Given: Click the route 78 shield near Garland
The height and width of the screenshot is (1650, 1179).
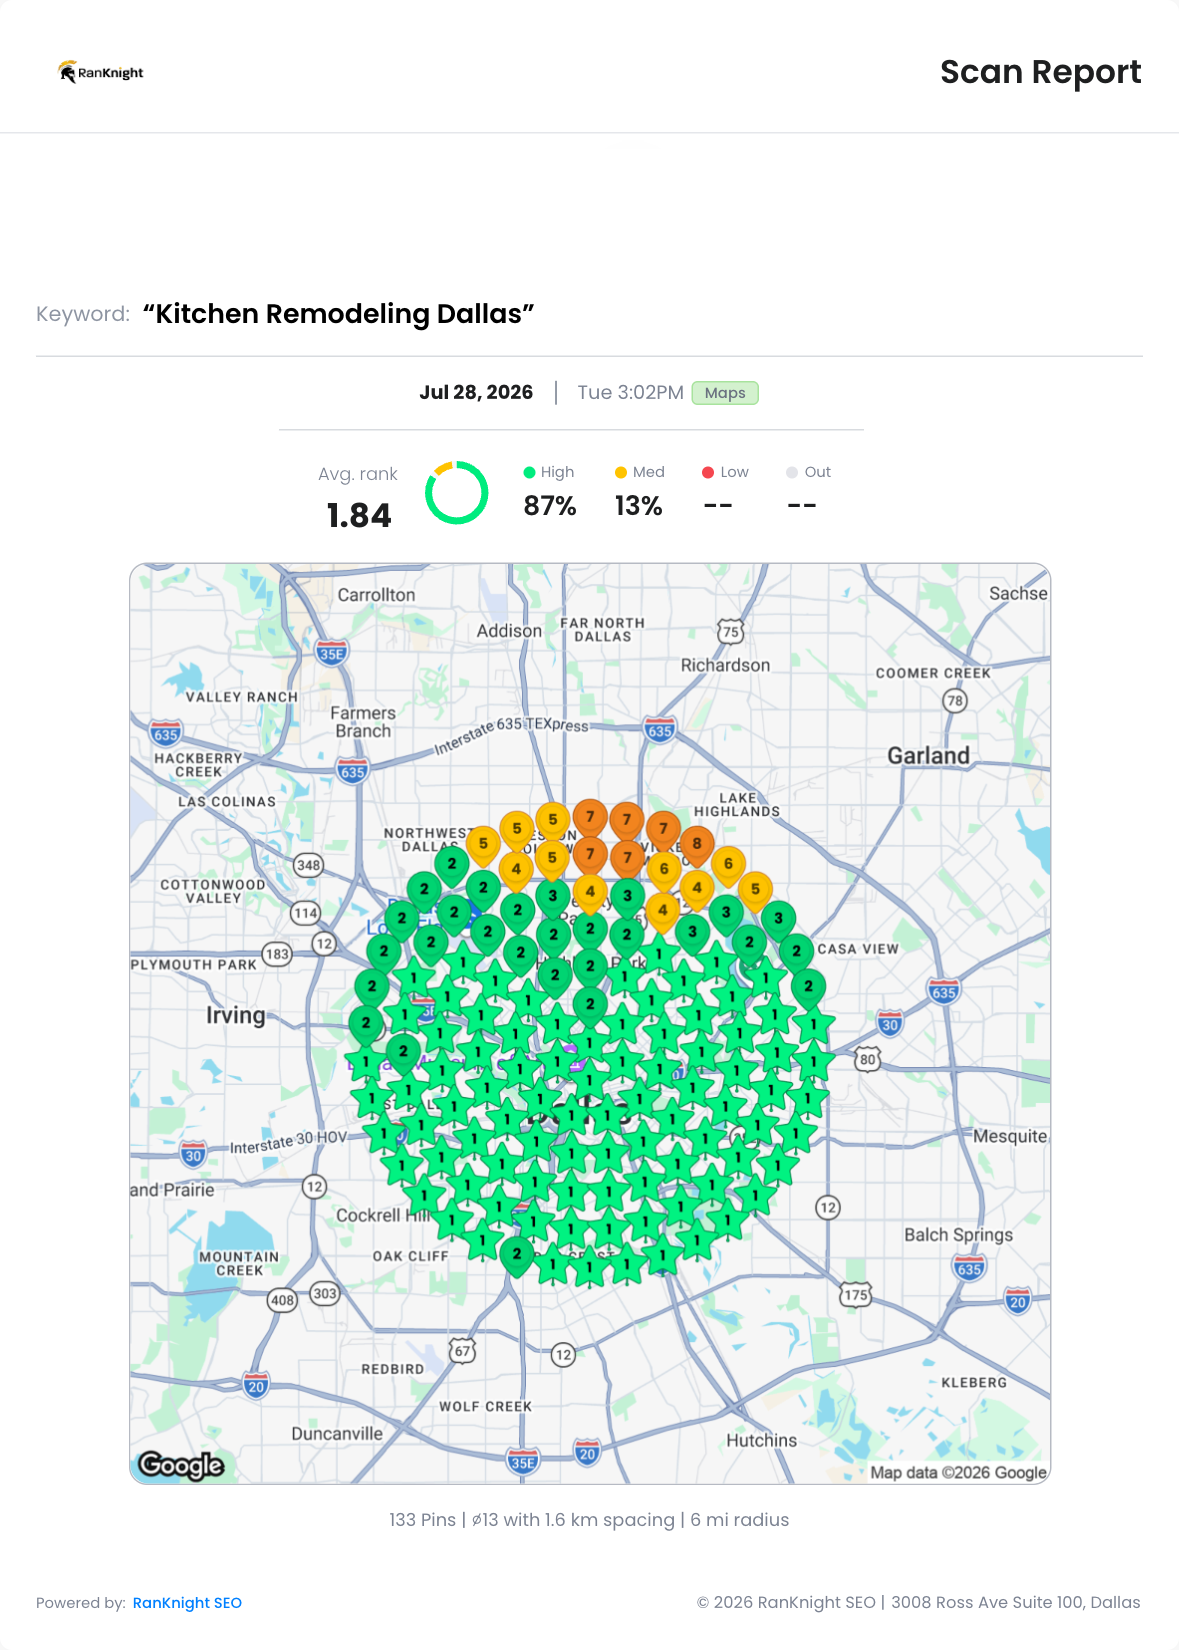Looking at the screenshot, I should (x=955, y=701).
